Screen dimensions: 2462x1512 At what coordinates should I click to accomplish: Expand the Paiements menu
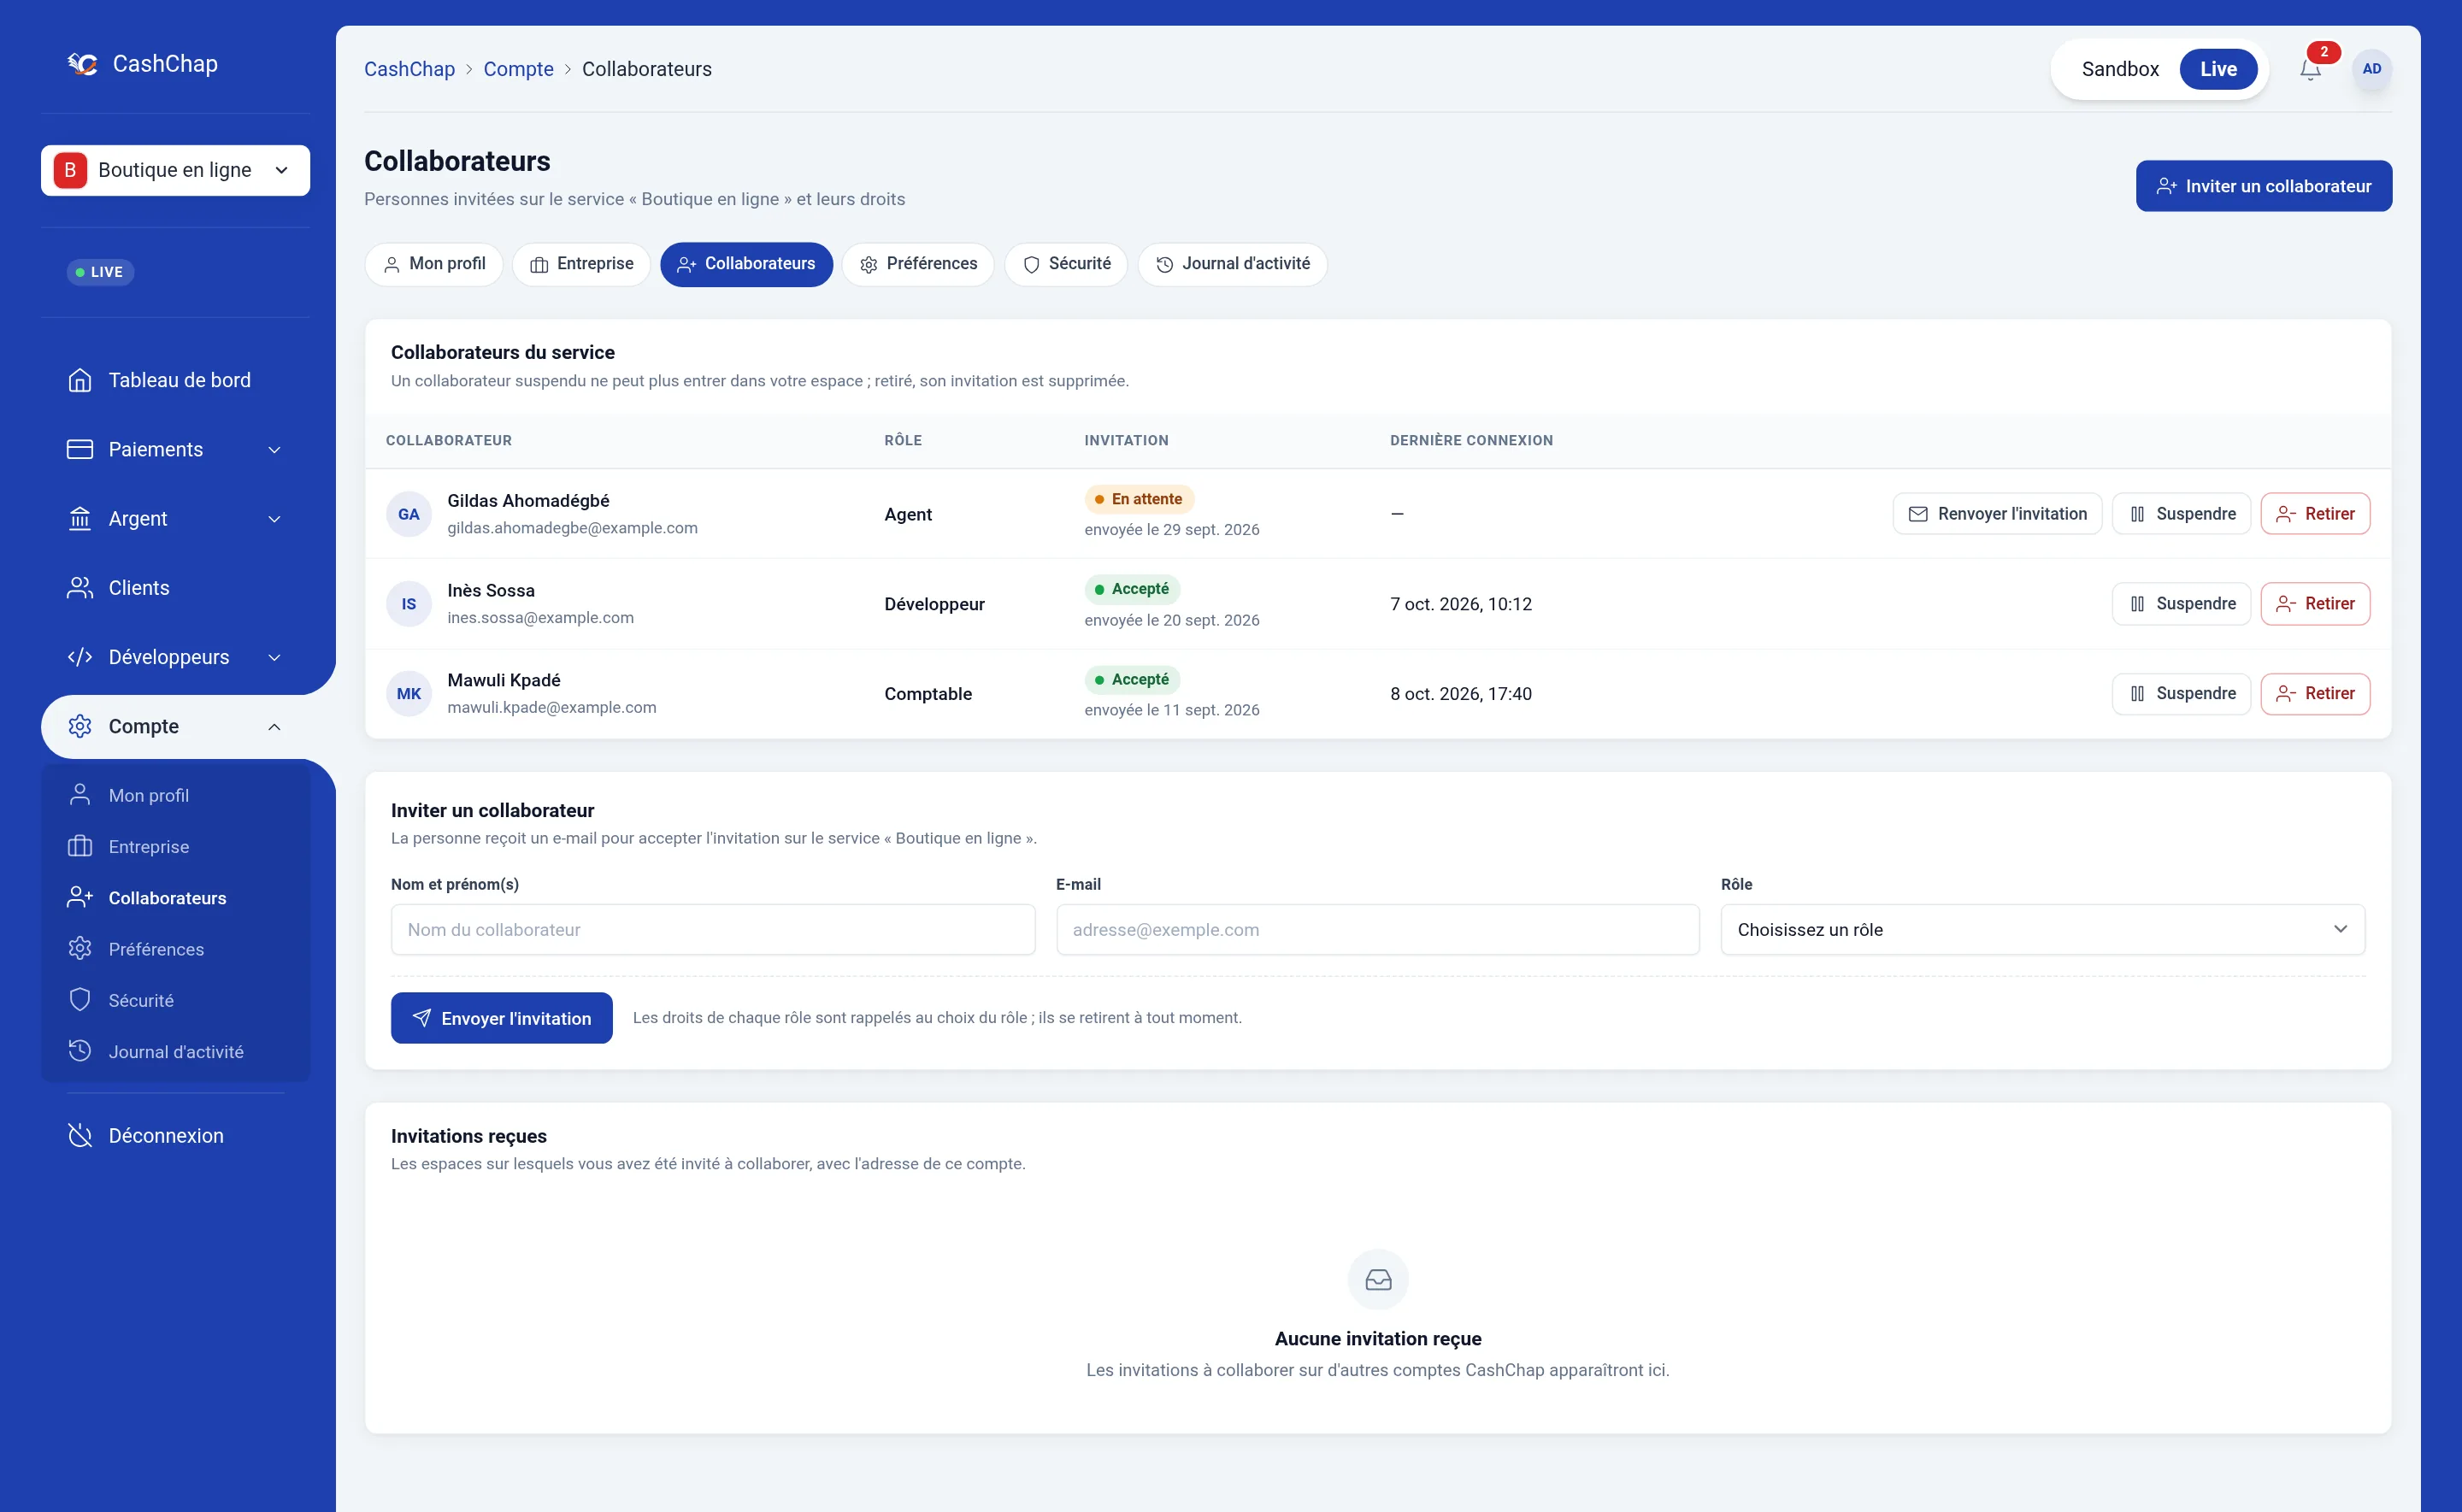(175, 450)
